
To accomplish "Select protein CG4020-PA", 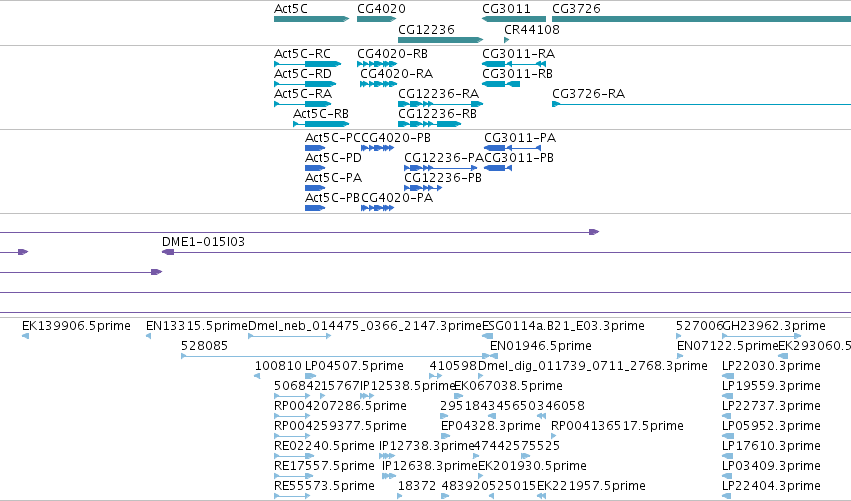I will point(377,208).
